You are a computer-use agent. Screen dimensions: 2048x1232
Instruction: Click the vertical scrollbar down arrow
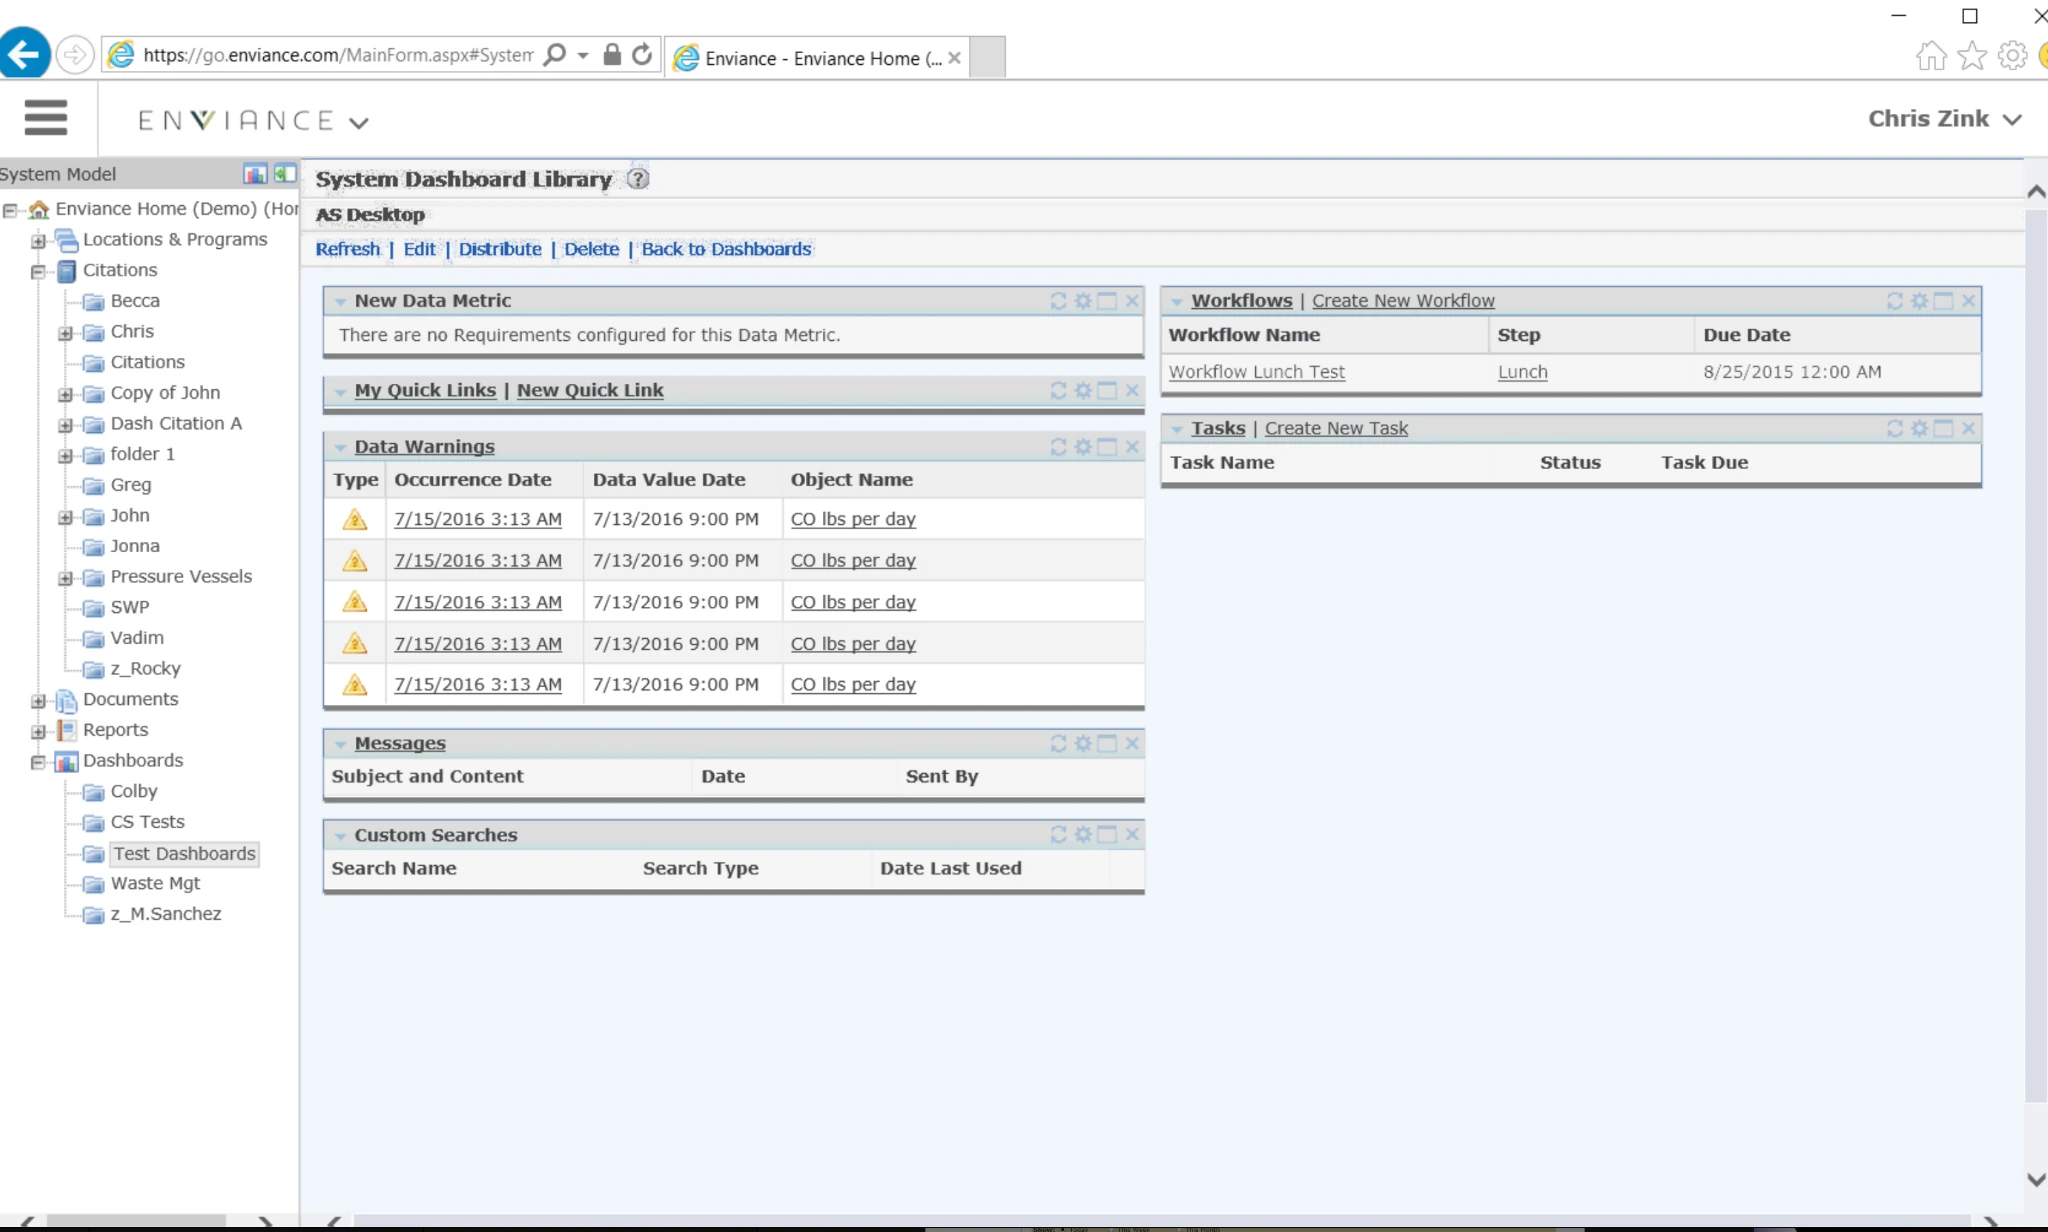click(2035, 1180)
